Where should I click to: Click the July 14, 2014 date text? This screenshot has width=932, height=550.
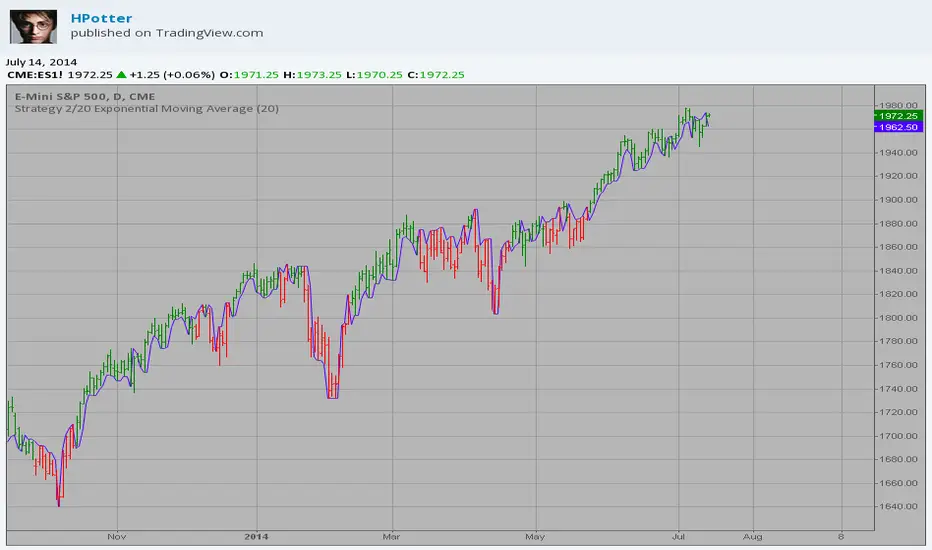coord(41,62)
